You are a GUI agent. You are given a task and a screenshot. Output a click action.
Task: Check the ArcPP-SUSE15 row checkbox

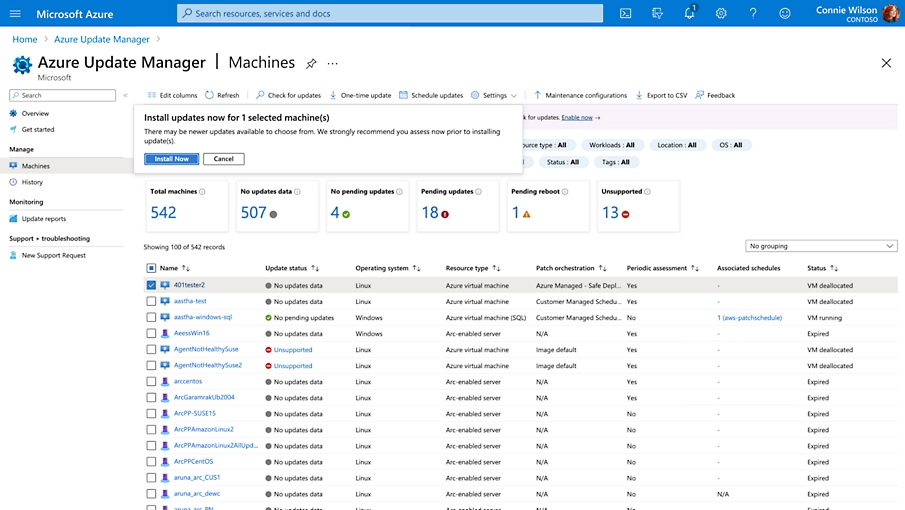[151, 414]
